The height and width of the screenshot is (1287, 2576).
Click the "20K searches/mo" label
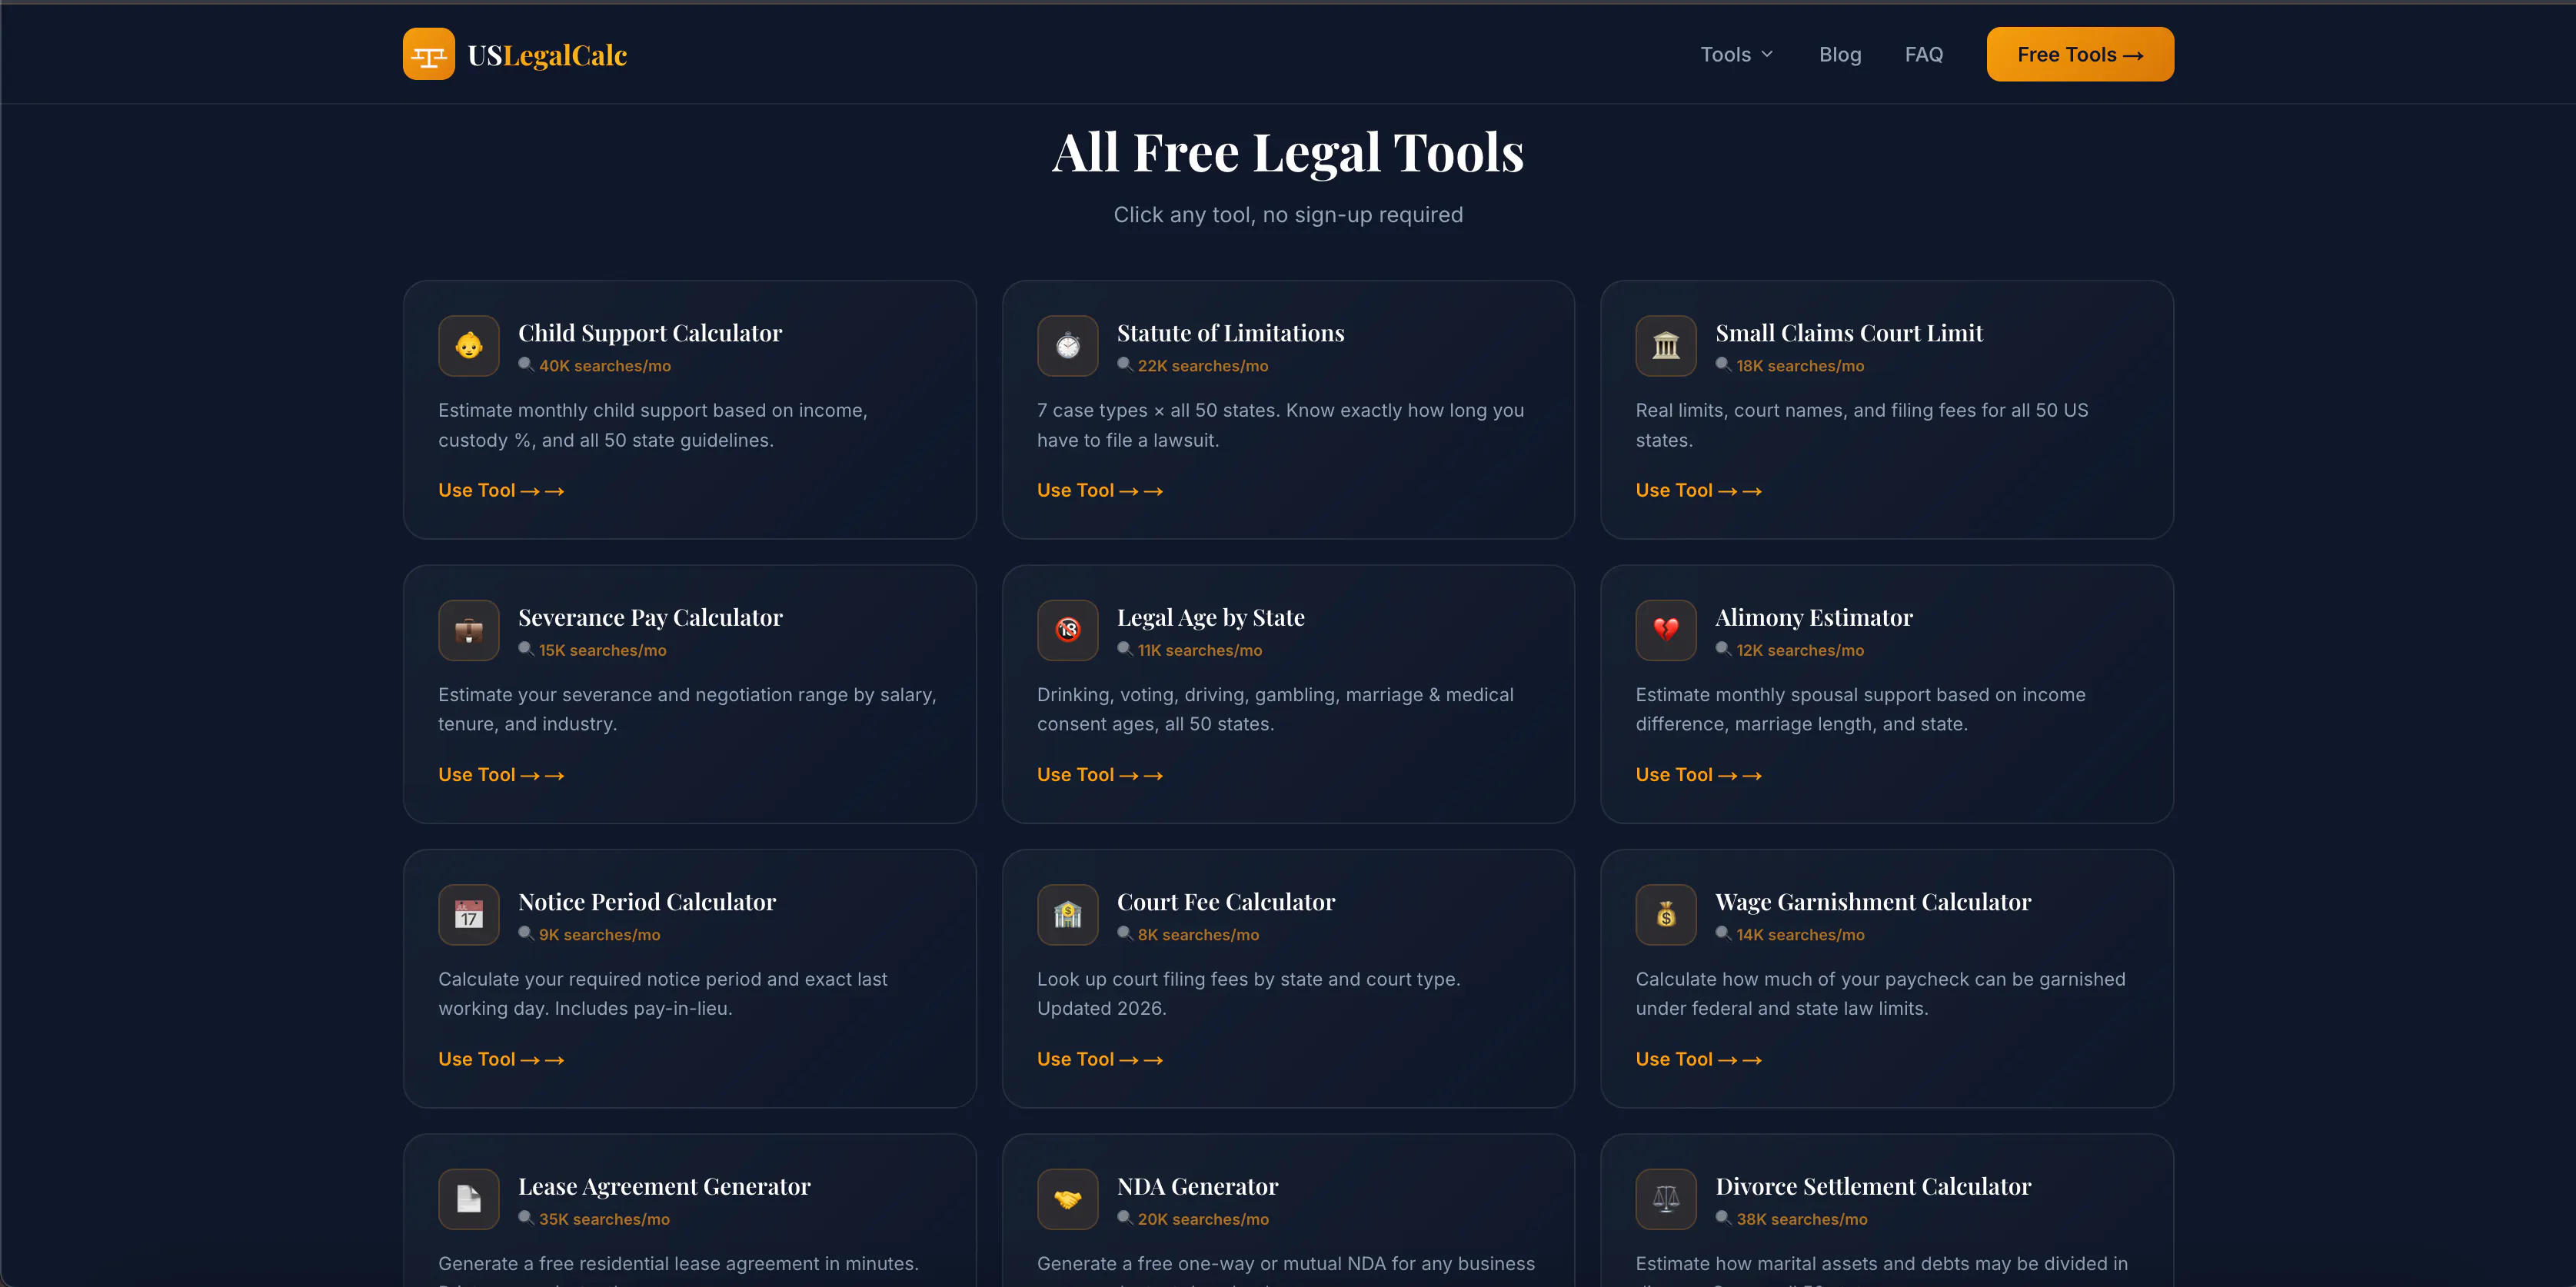pos(1203,1219)
